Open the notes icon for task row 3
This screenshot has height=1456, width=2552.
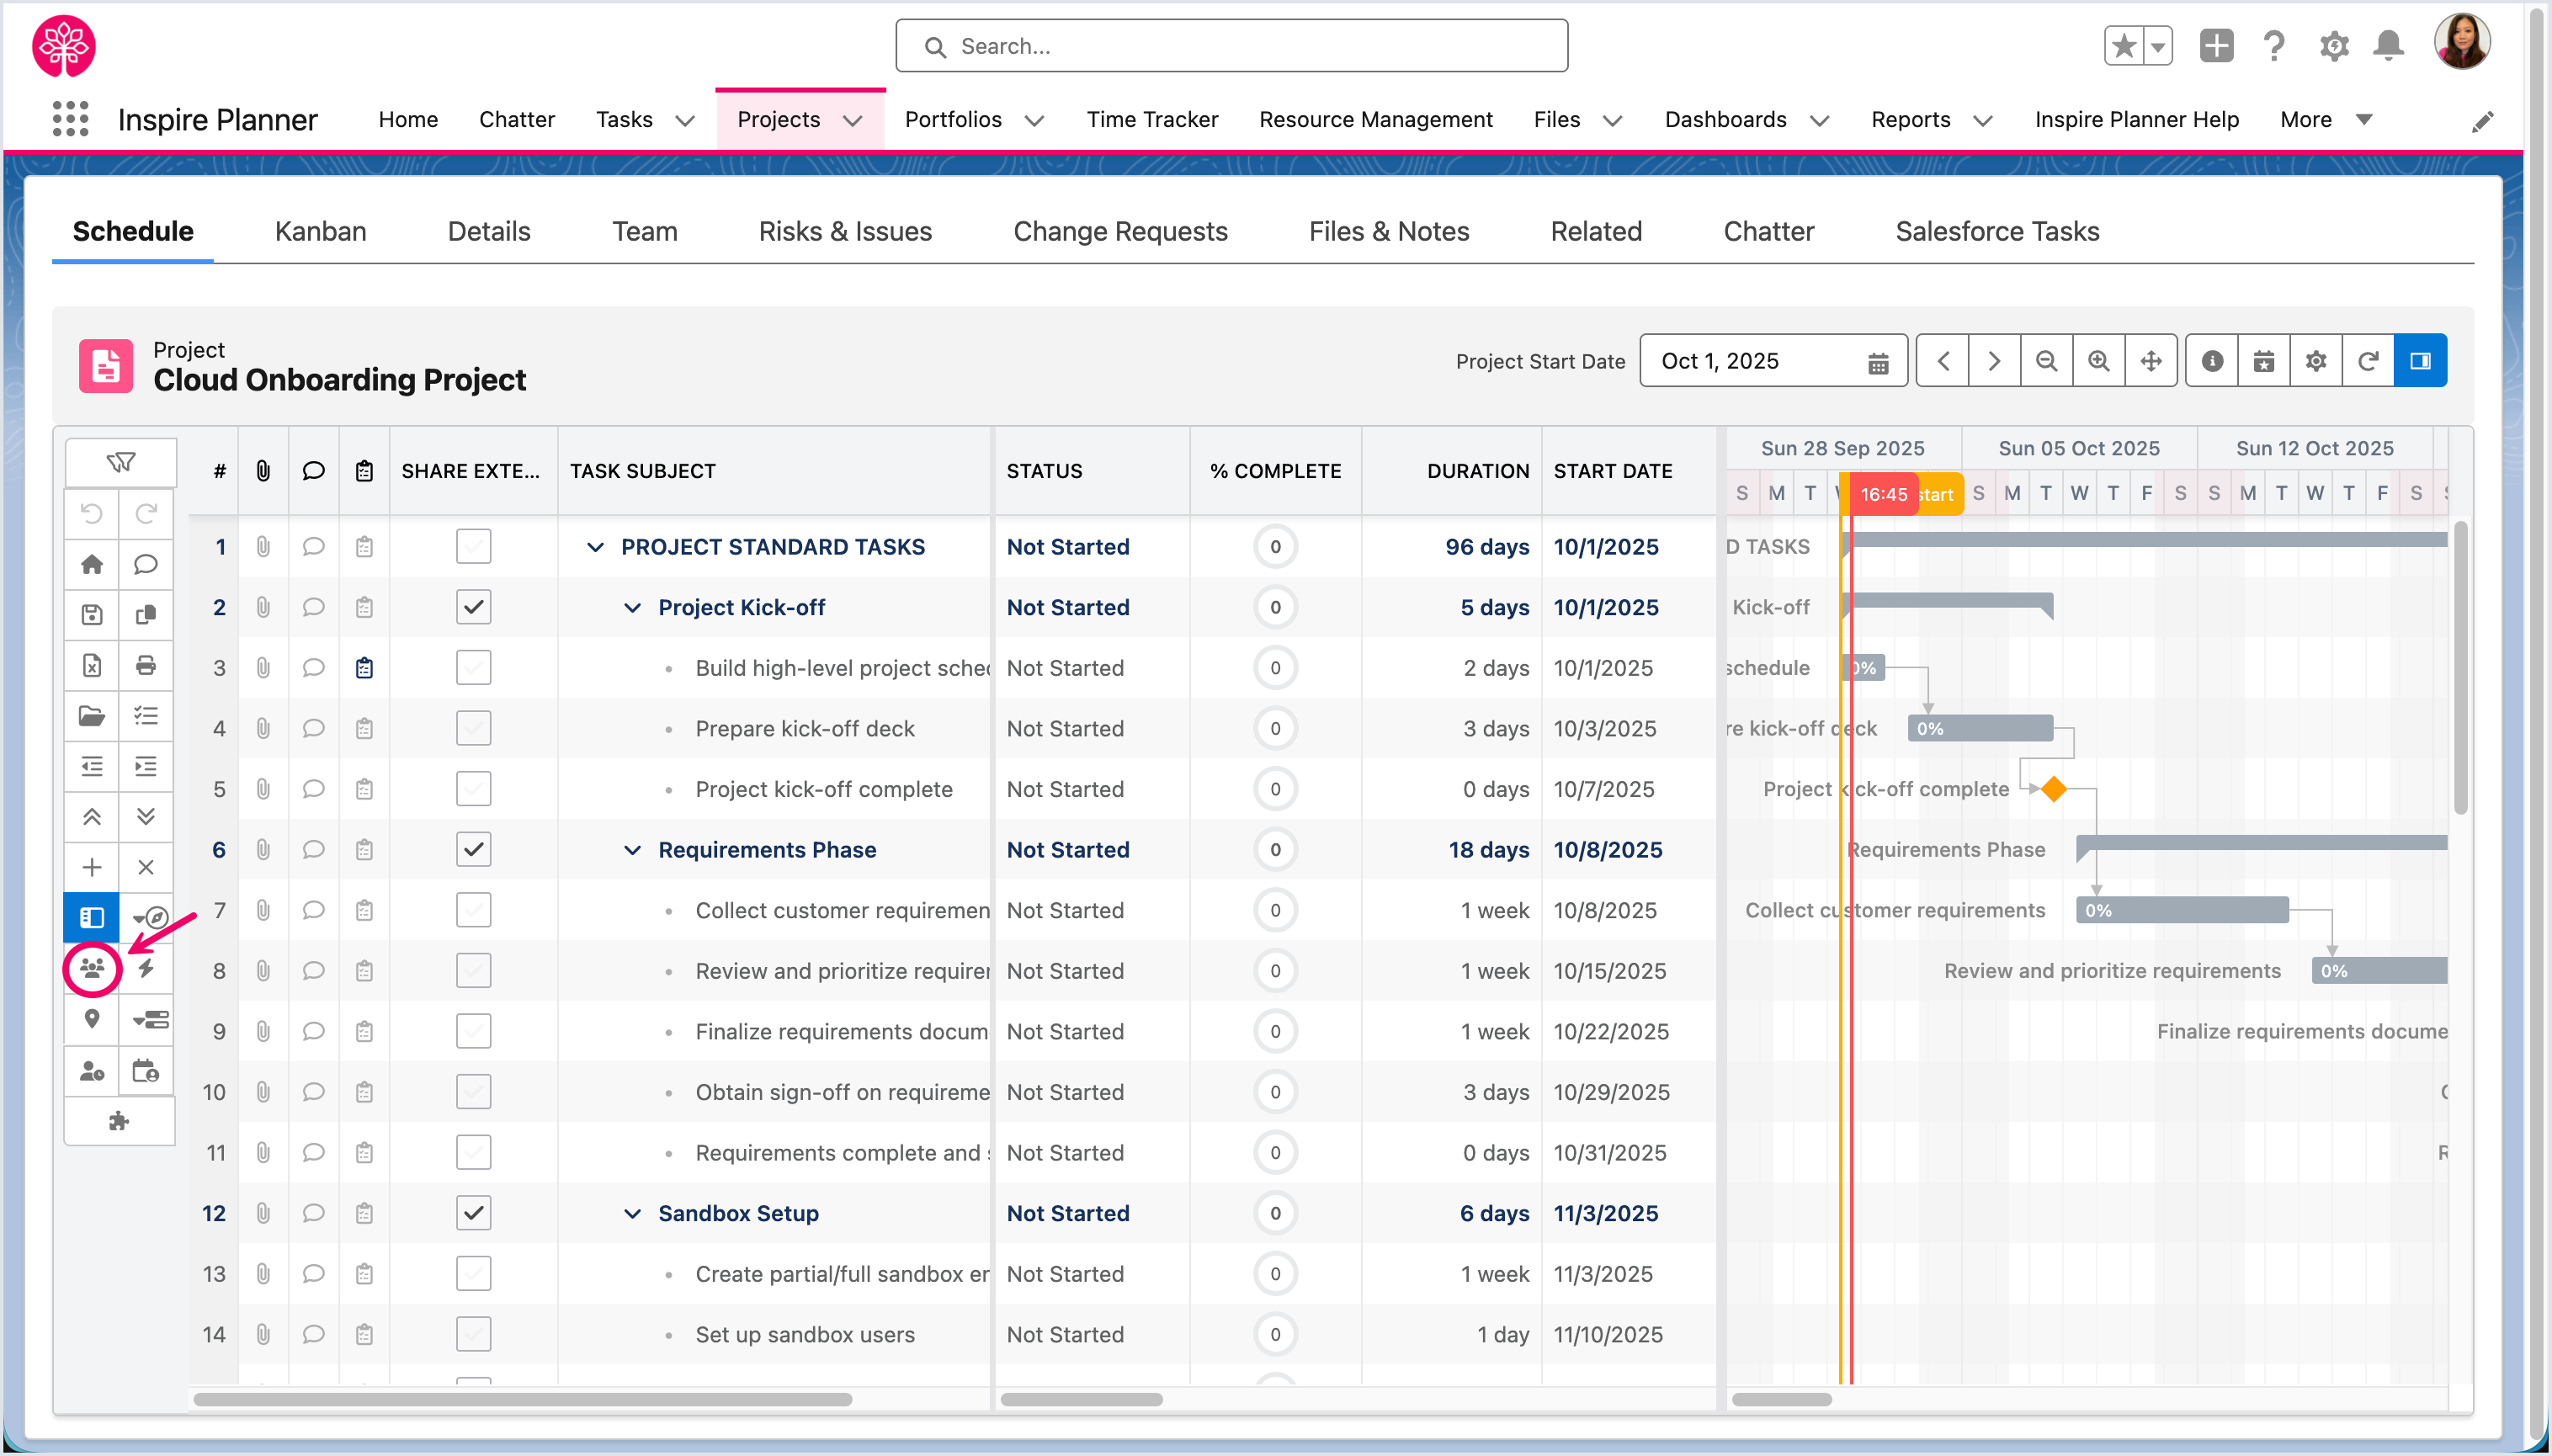pyautogui.click(x=364, y=668)
